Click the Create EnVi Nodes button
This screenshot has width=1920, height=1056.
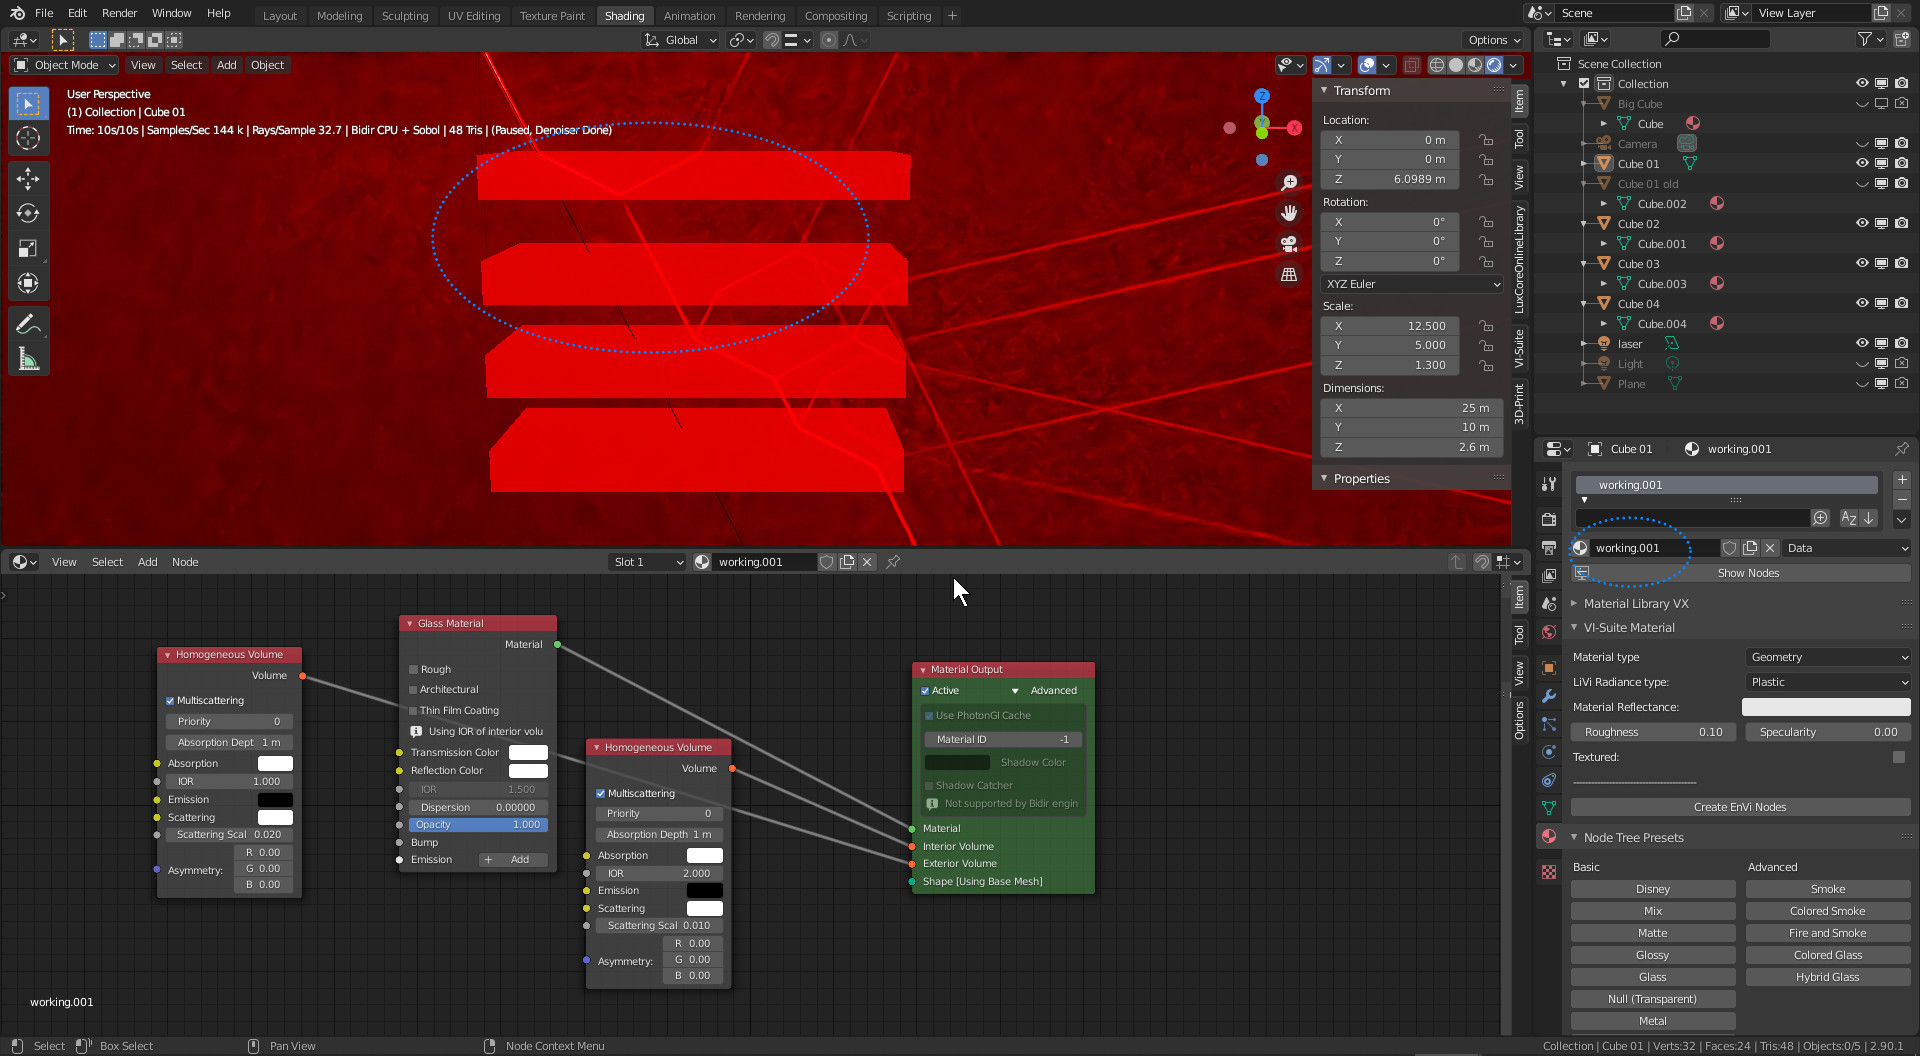click(x=1739, y=807)
